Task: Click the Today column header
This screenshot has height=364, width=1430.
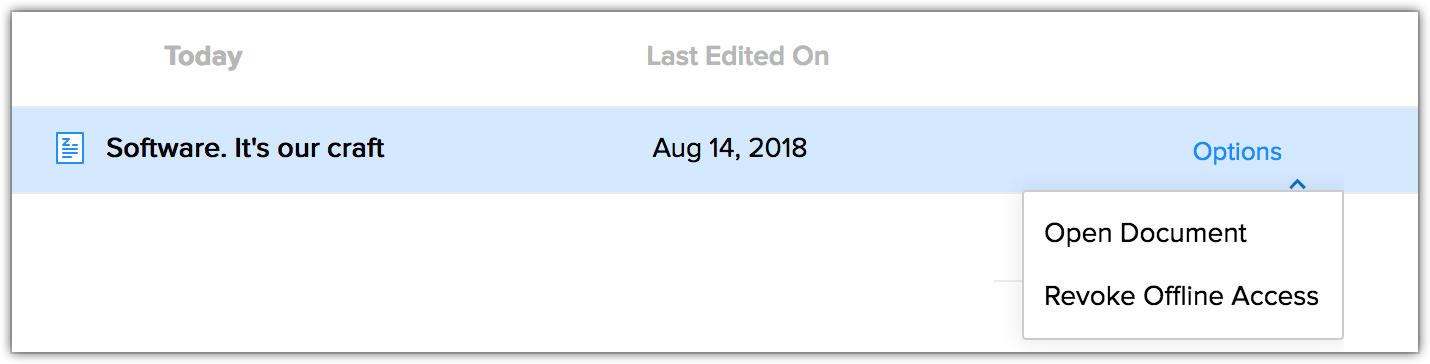Action: [x=203, y=57]
